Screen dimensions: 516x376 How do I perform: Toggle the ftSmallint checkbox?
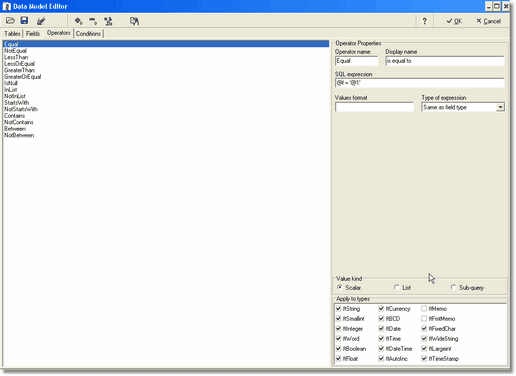tap(338, 319)
